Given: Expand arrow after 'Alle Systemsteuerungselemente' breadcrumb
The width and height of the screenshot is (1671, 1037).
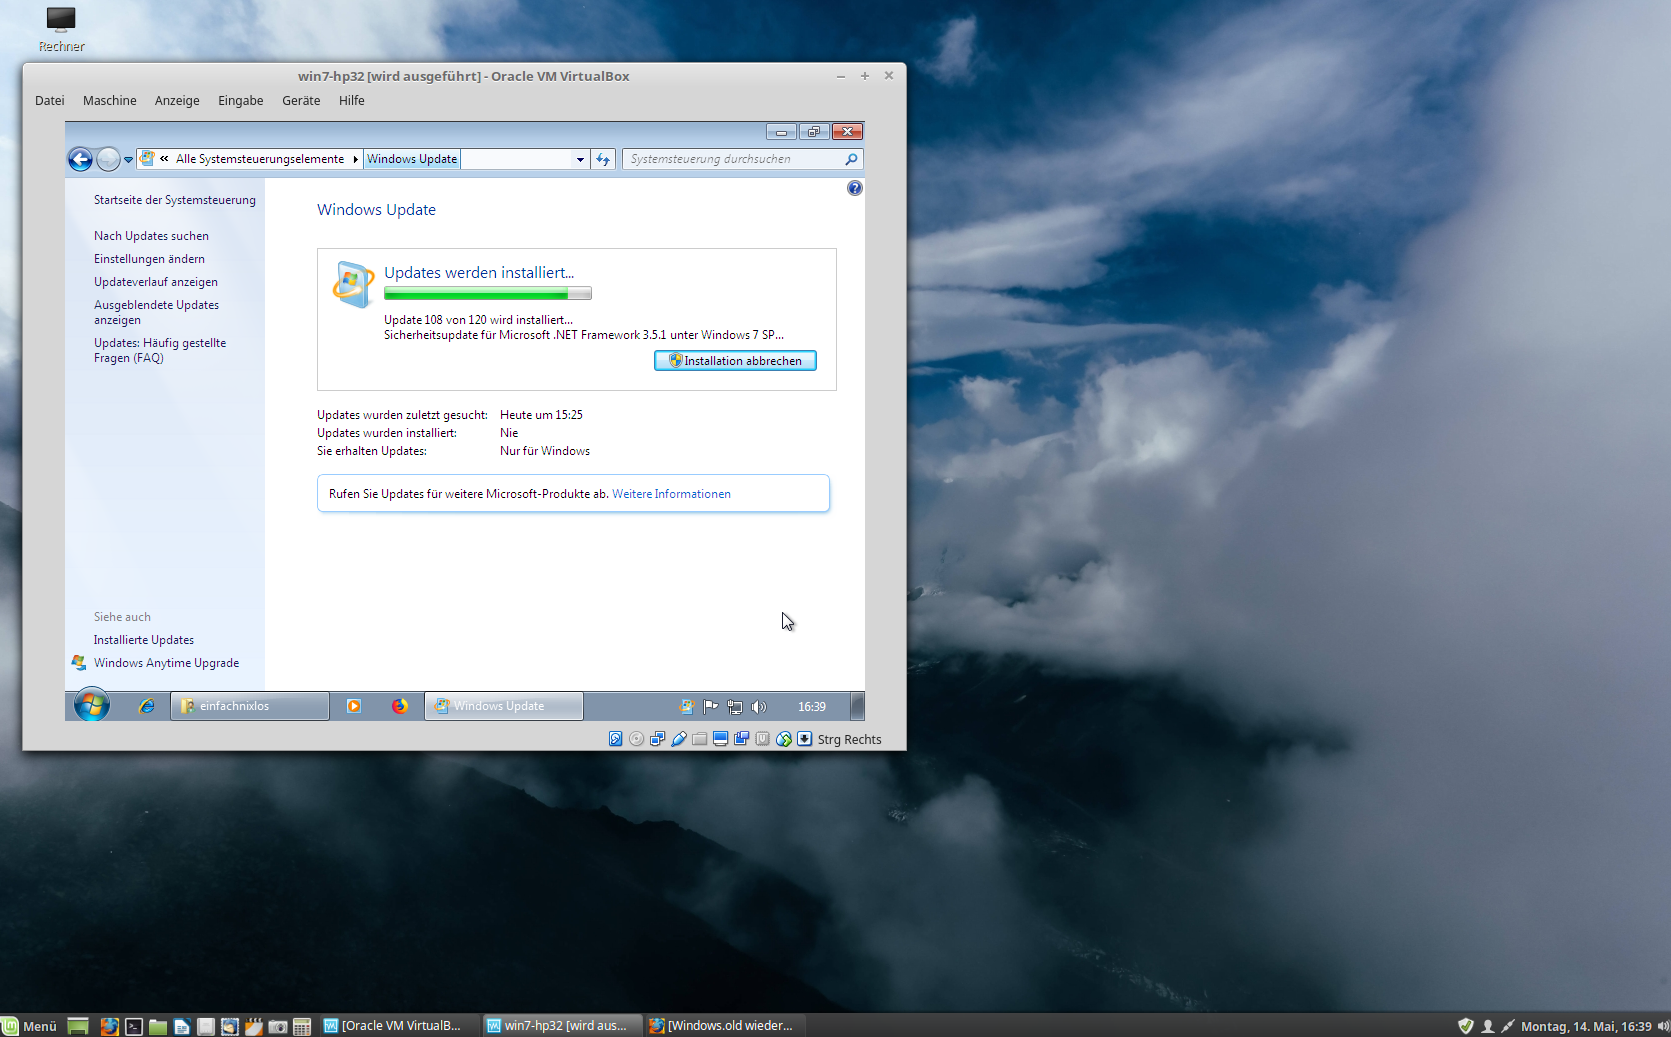Looking at the screenshot, I should click(x=355, y=159).
